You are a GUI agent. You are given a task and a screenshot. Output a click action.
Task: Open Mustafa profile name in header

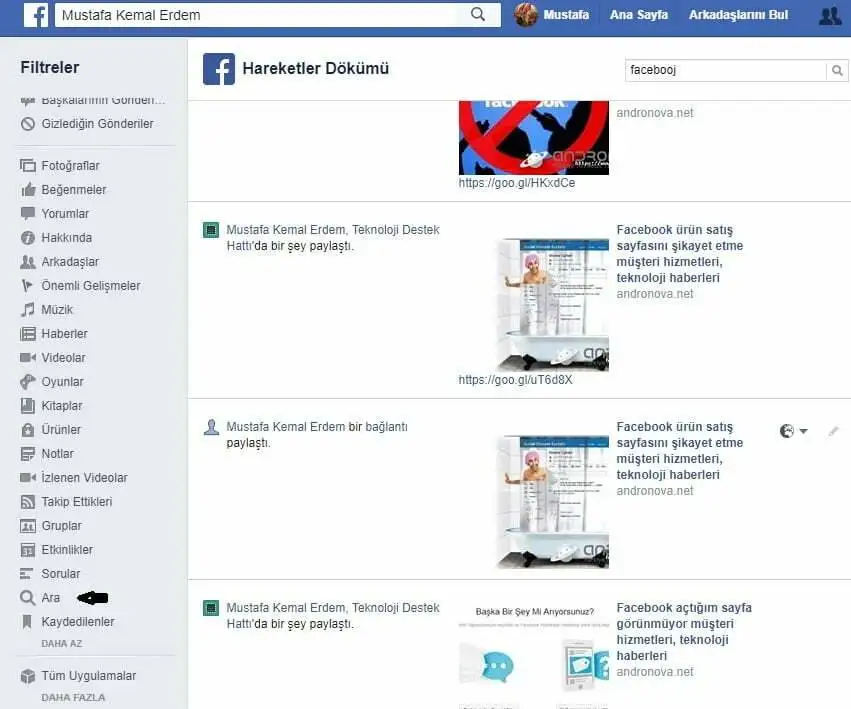tap(566, 15)
